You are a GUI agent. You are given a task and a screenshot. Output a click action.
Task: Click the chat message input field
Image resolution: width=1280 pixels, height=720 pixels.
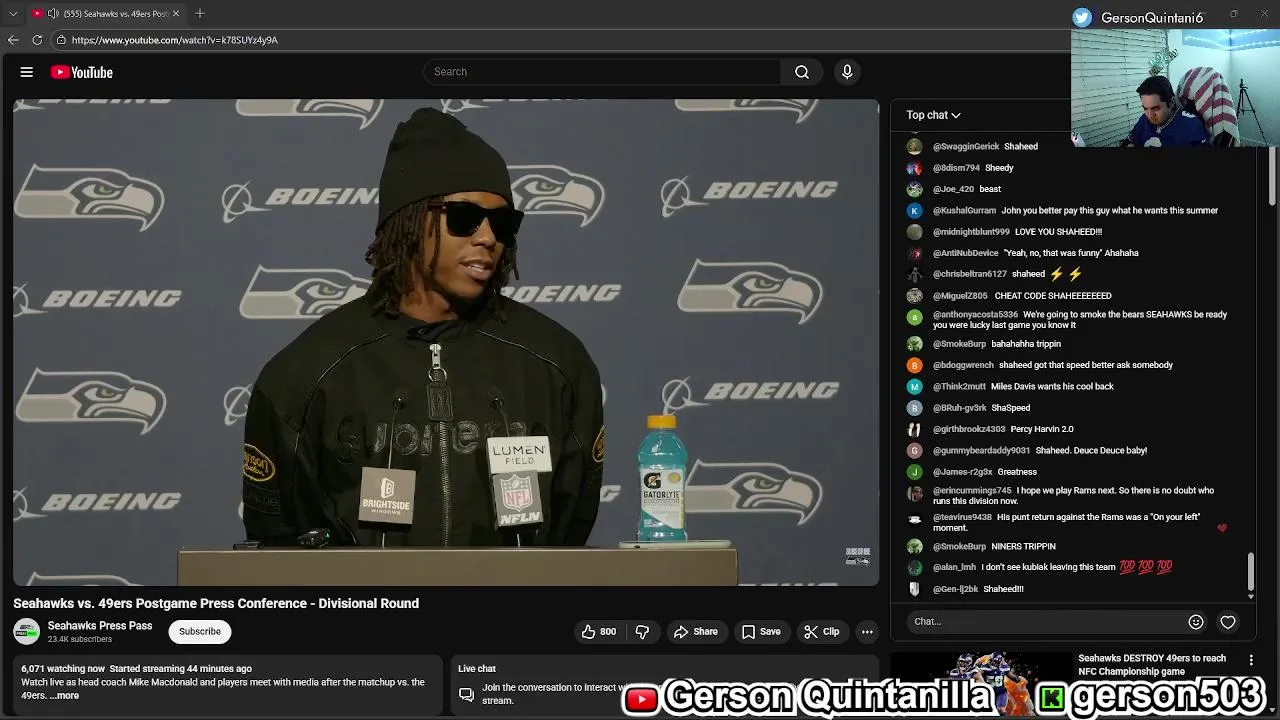[x=1044, y=621]
